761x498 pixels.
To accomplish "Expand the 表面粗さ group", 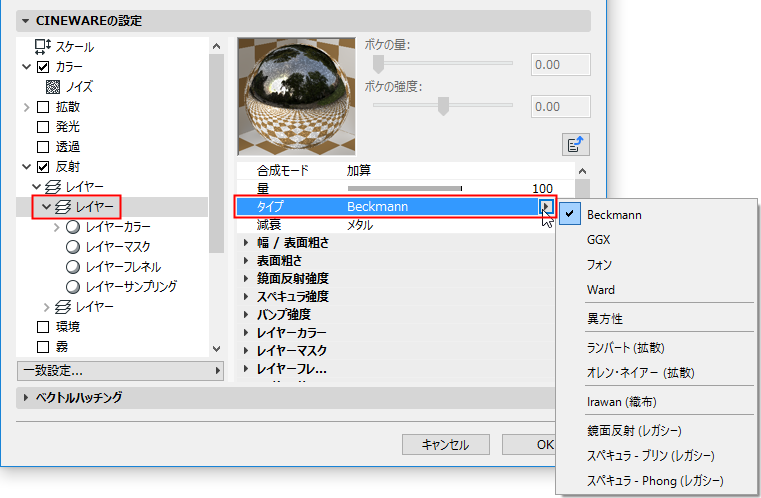I will (246, 260).
